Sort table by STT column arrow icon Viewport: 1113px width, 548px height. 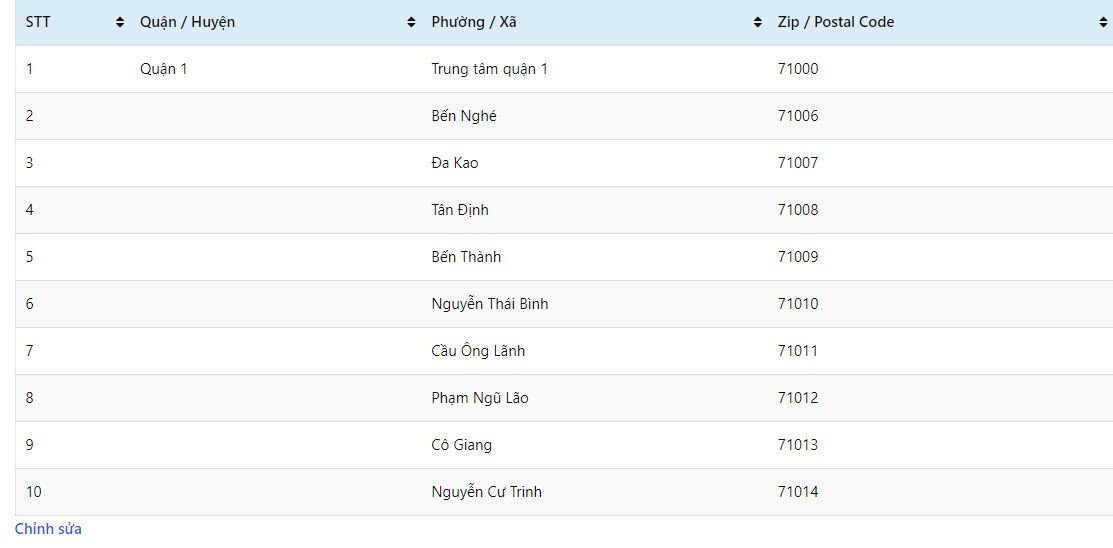pyautogui.click(x=119, y=22)
